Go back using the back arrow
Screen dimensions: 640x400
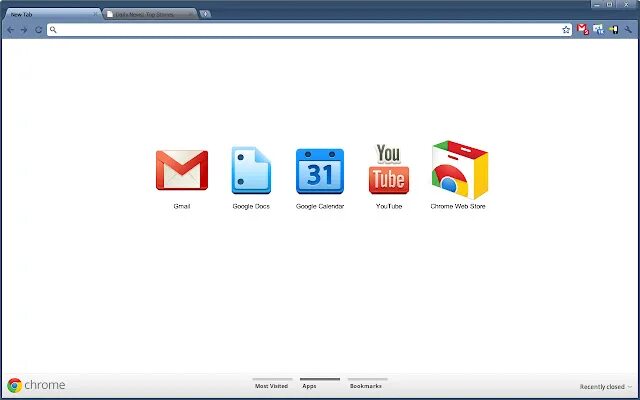[11, 30]
